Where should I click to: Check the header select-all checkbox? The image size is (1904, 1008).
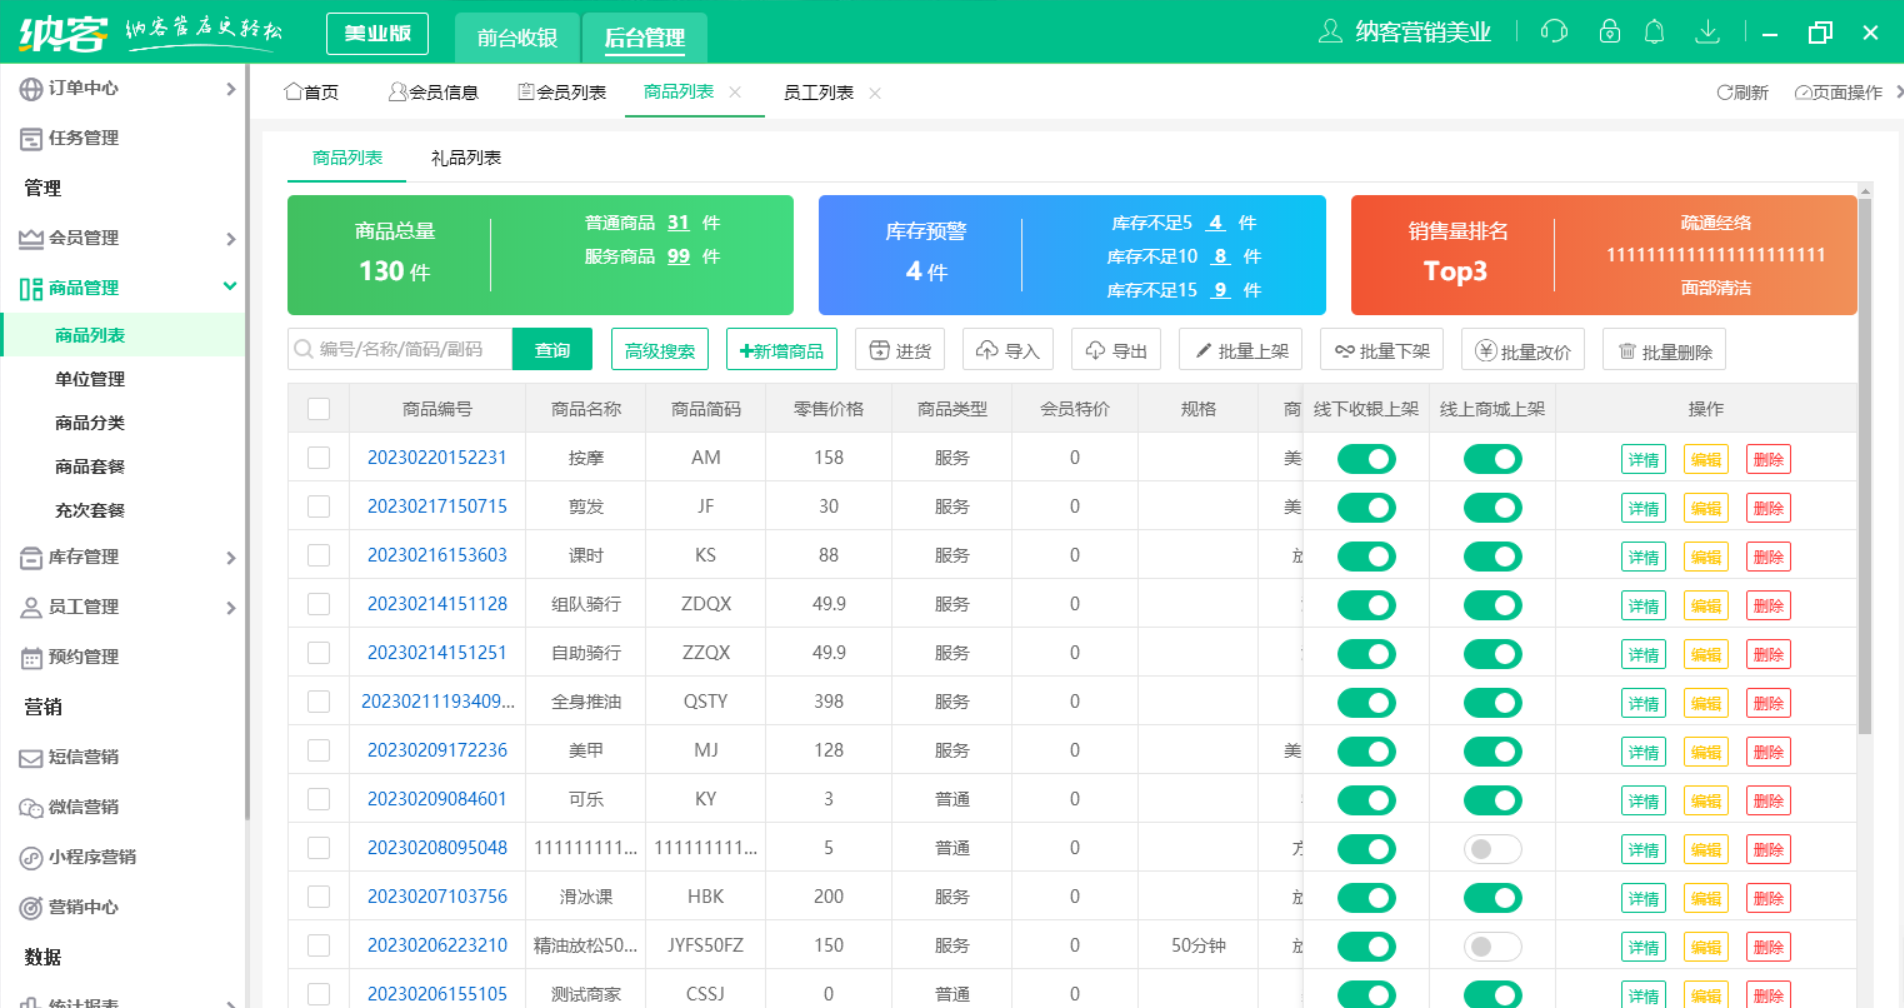click(x=318, y=408)
